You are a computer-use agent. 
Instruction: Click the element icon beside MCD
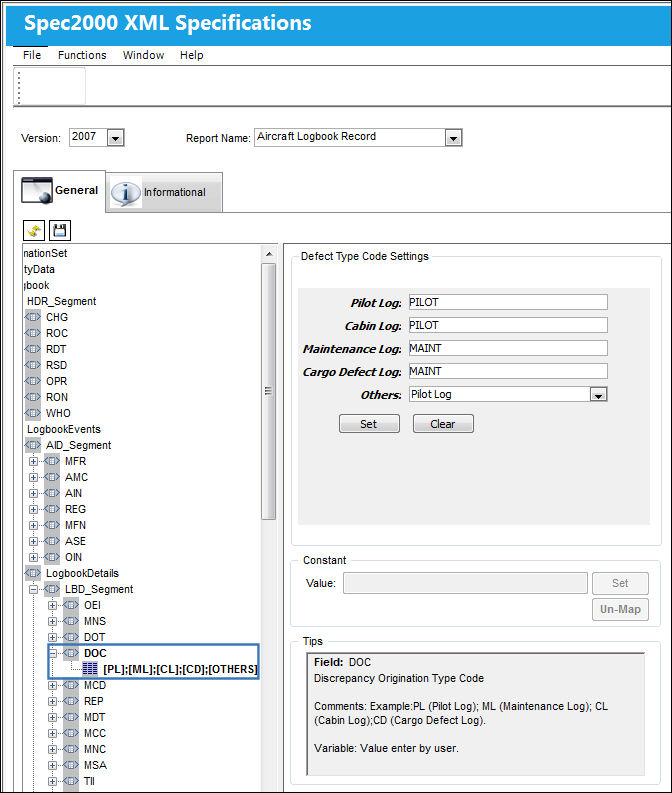coord(71,685)
